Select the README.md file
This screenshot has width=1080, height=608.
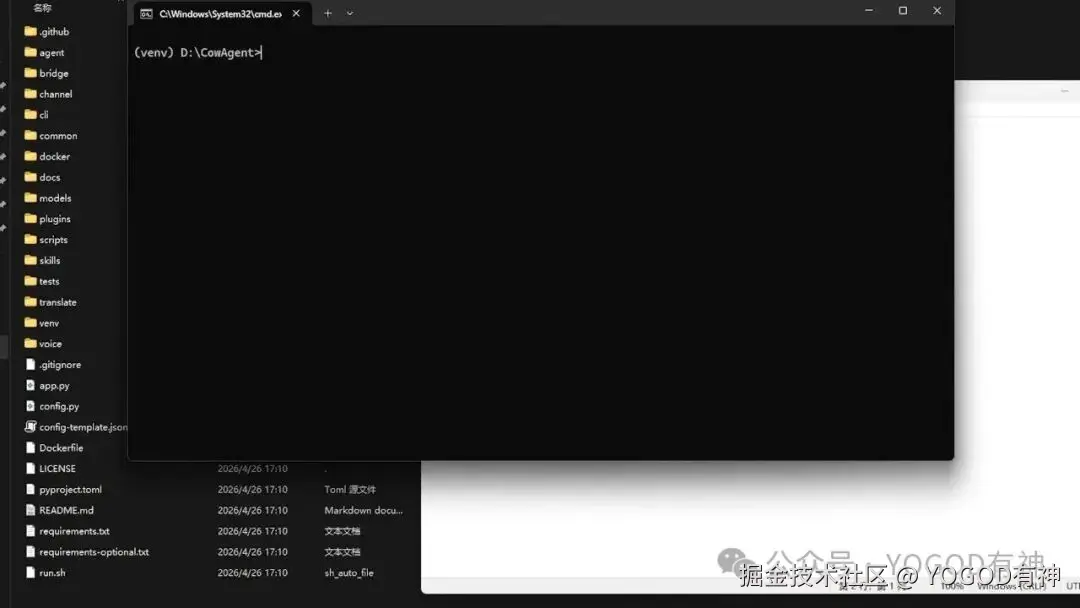(59, 510)
